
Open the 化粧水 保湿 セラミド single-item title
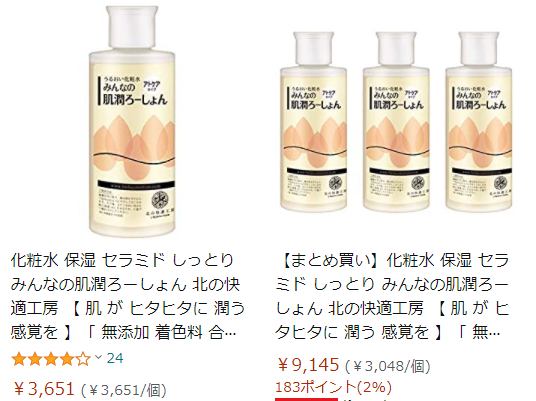coord(127,296)
